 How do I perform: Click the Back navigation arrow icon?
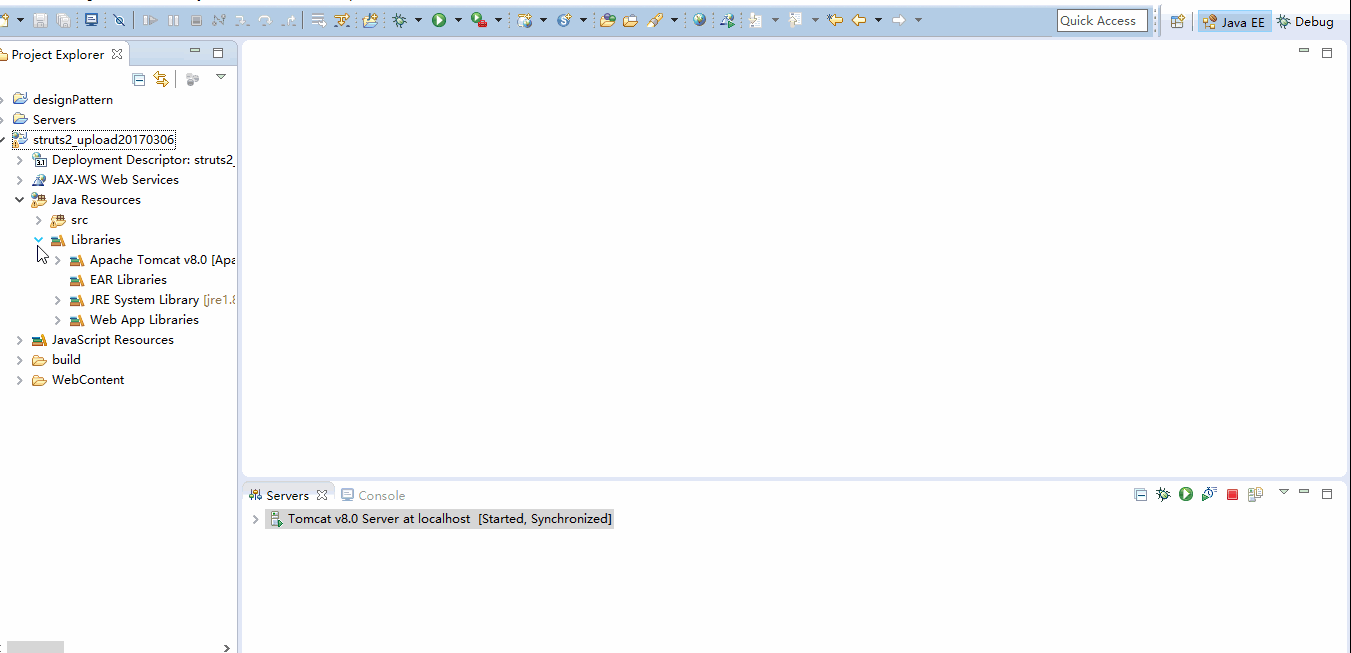pos(858,20)
